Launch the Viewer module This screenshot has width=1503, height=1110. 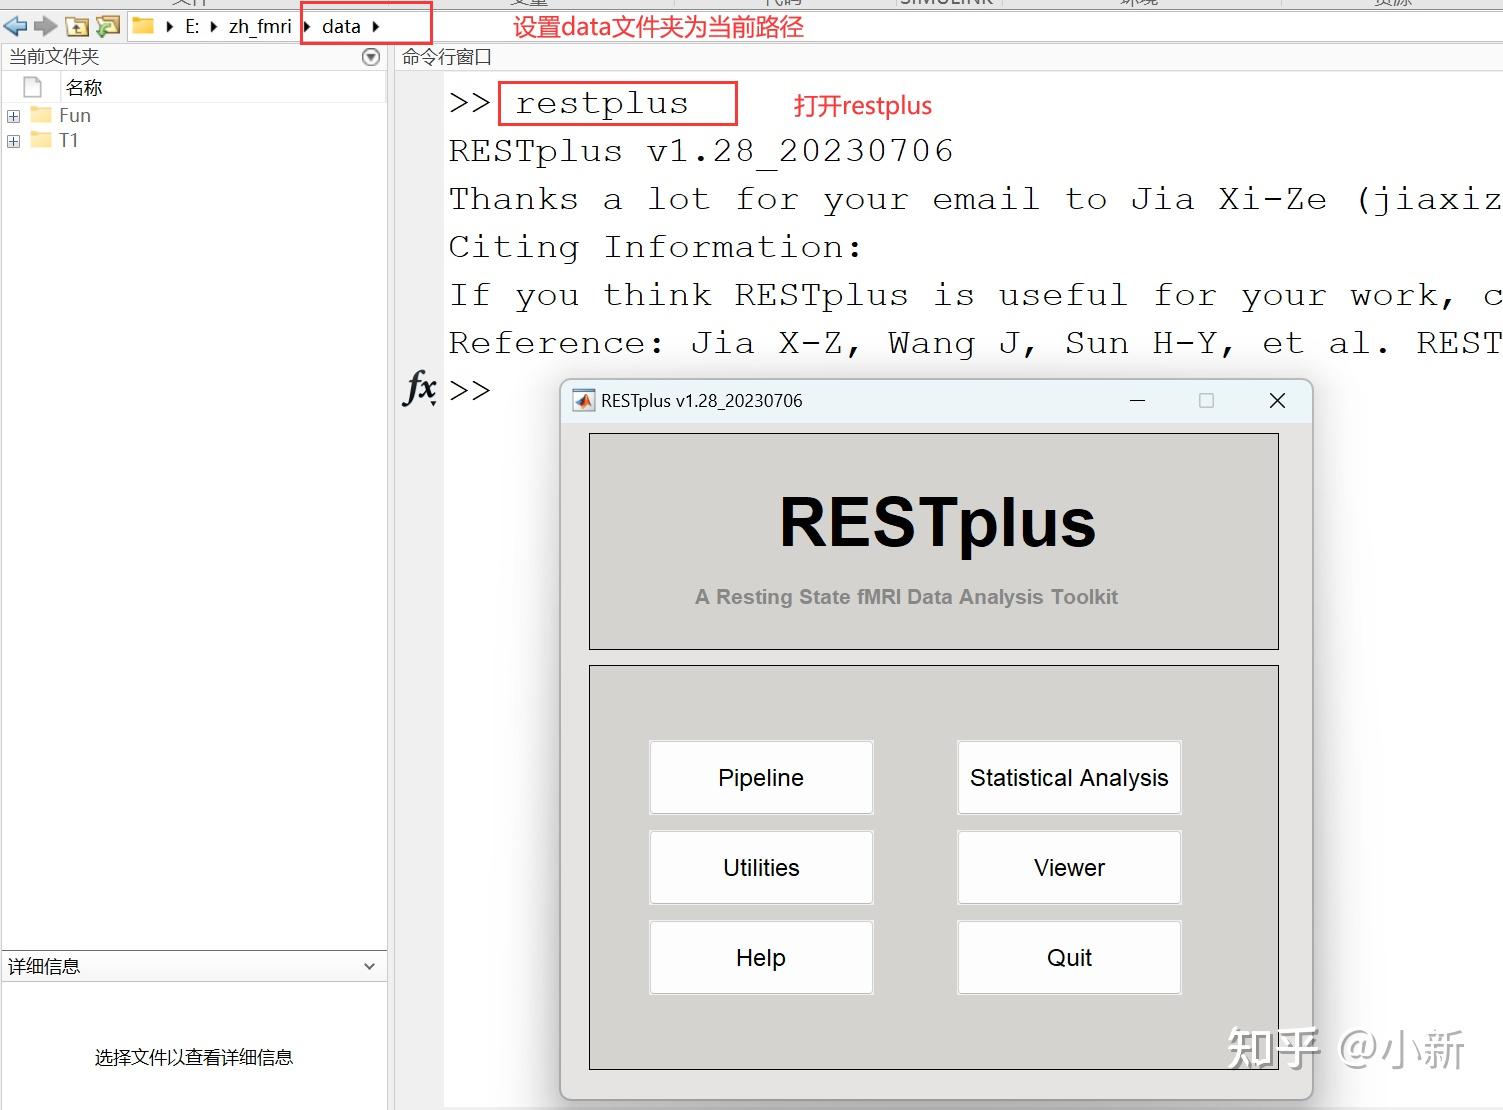point(1068,867)
